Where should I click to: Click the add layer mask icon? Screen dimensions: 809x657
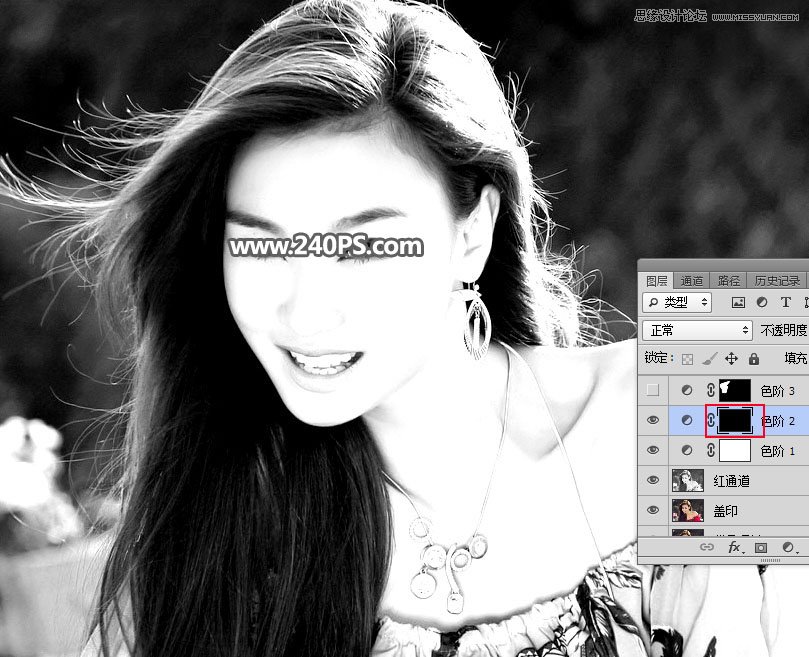point(761,547)
